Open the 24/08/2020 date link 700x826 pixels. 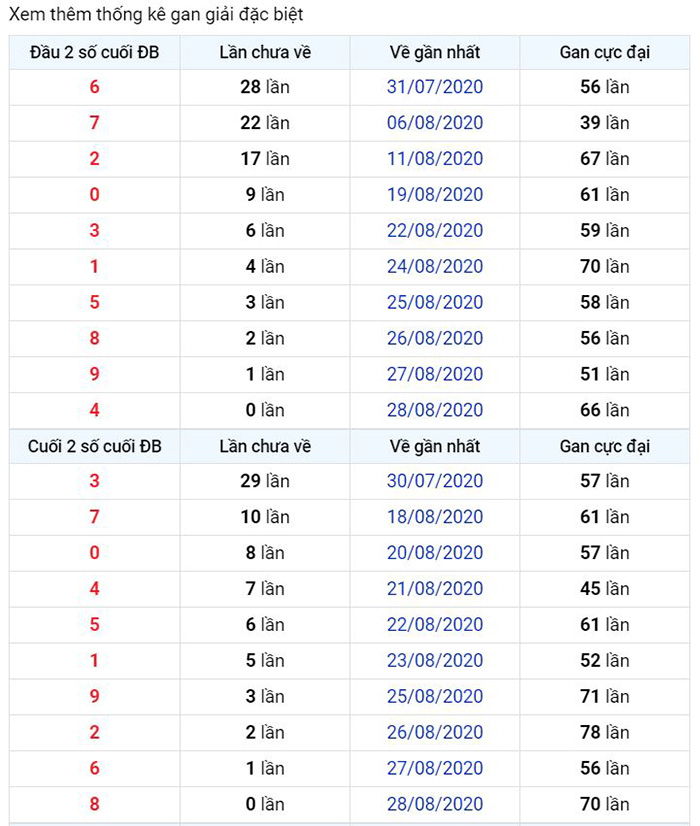point(435,266)
